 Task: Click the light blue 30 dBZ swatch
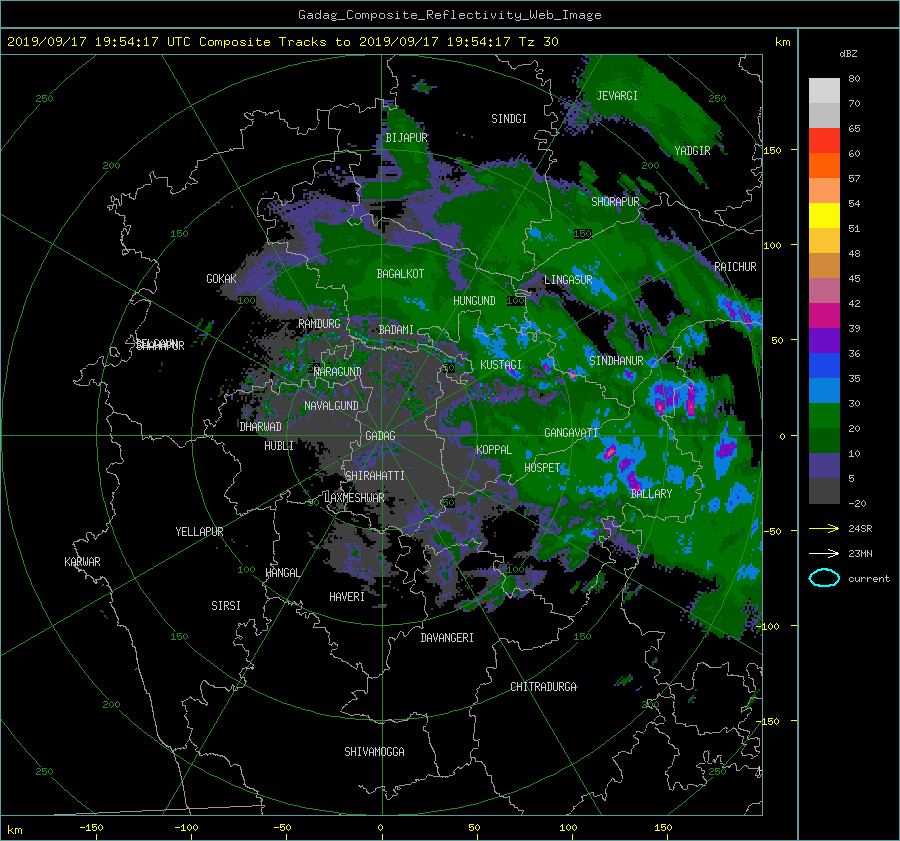point(824,390)
